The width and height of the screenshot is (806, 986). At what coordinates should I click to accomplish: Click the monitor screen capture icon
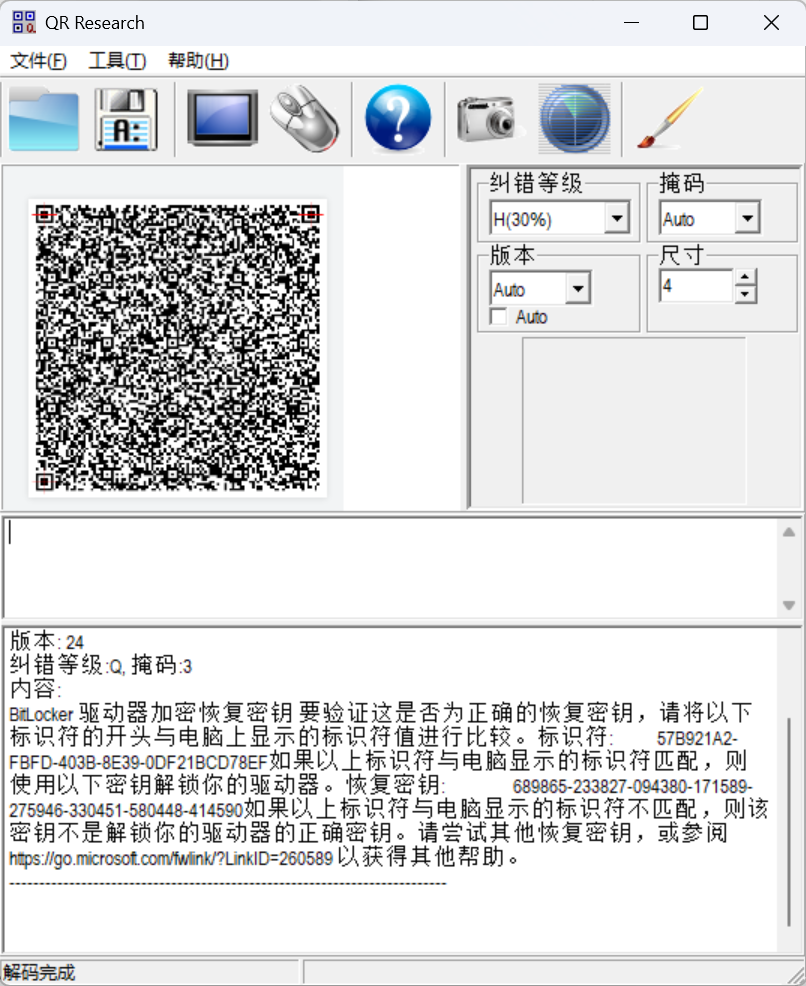(223, 118)
